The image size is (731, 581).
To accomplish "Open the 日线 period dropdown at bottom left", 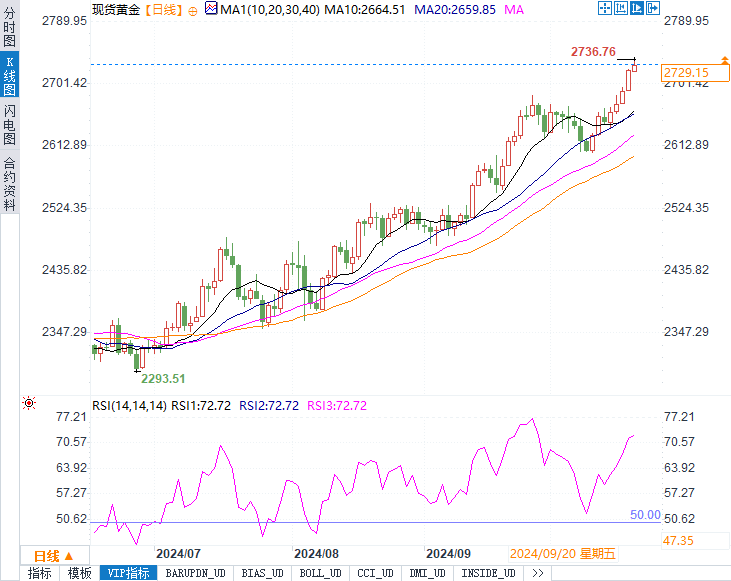I will click(46, 555).
